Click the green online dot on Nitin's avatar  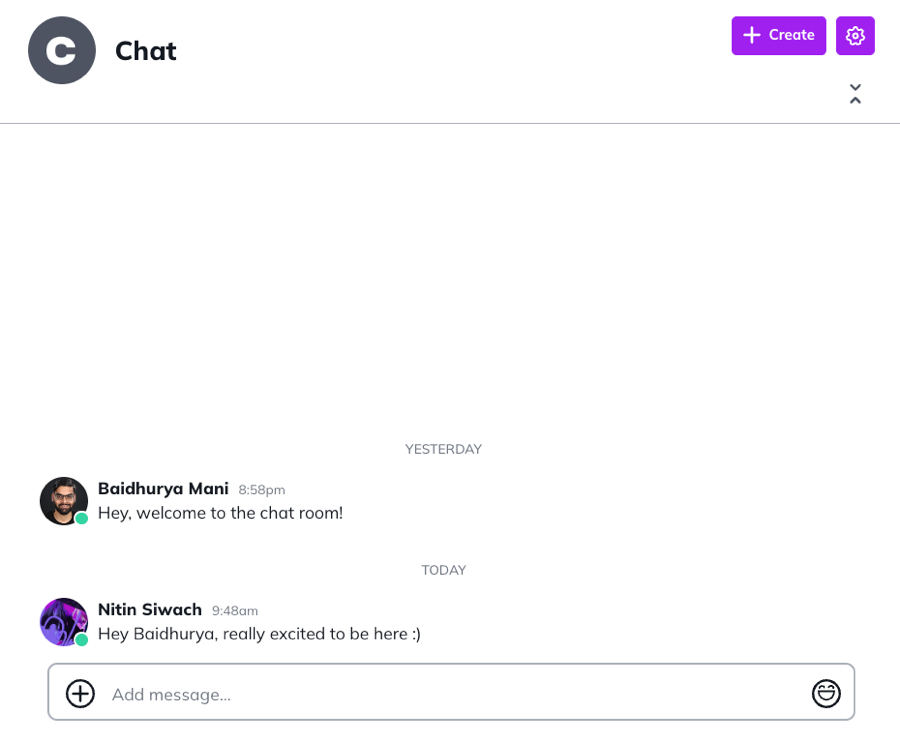(x=82, y=639)
